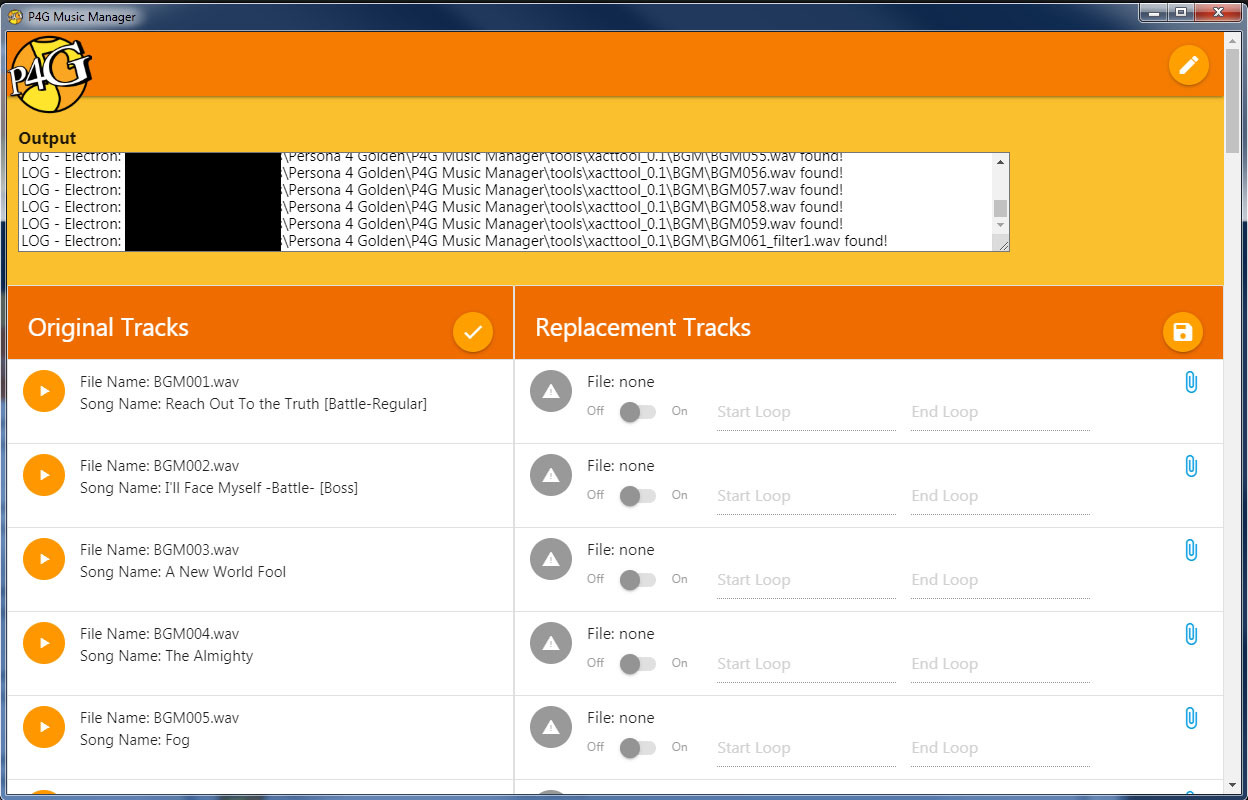Click the save icon in Replacement Tracks header
The height and width of the screenshot is (800, 1248).
[x=1183, y=332]
